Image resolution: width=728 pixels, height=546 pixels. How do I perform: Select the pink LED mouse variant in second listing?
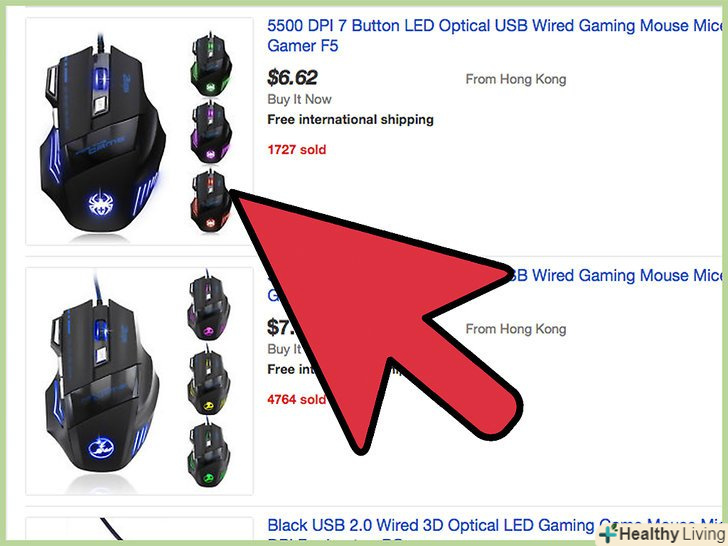[x=208, y=307]
